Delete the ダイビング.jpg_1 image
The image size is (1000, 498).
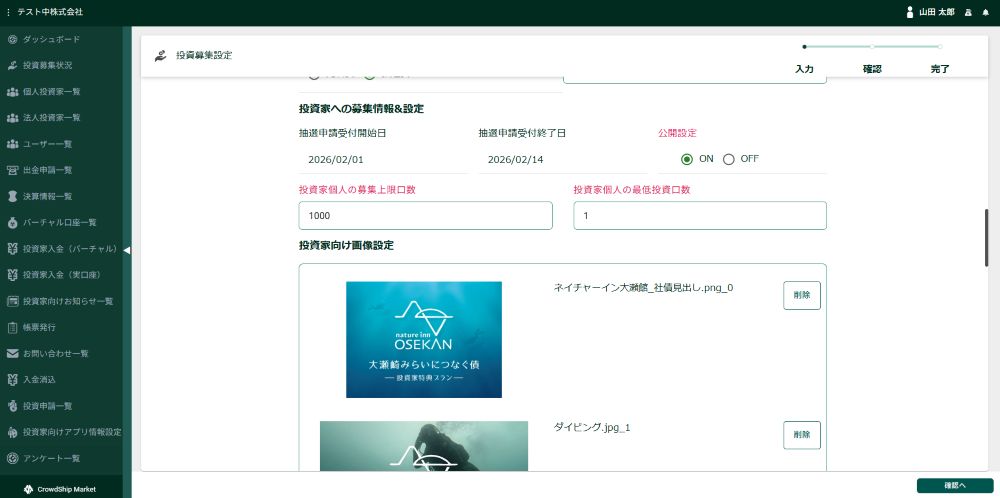tap(802, 435)
